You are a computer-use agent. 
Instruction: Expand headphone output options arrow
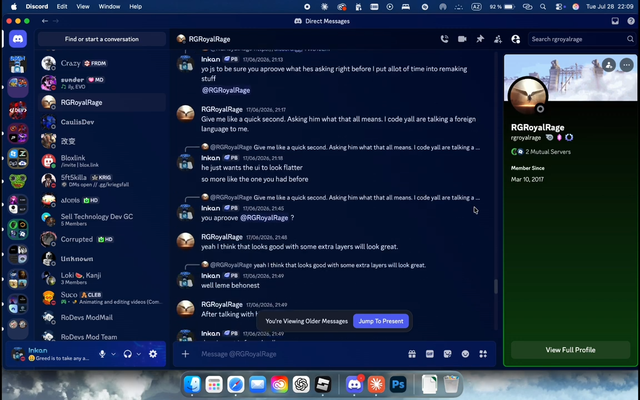coord(139,354)
